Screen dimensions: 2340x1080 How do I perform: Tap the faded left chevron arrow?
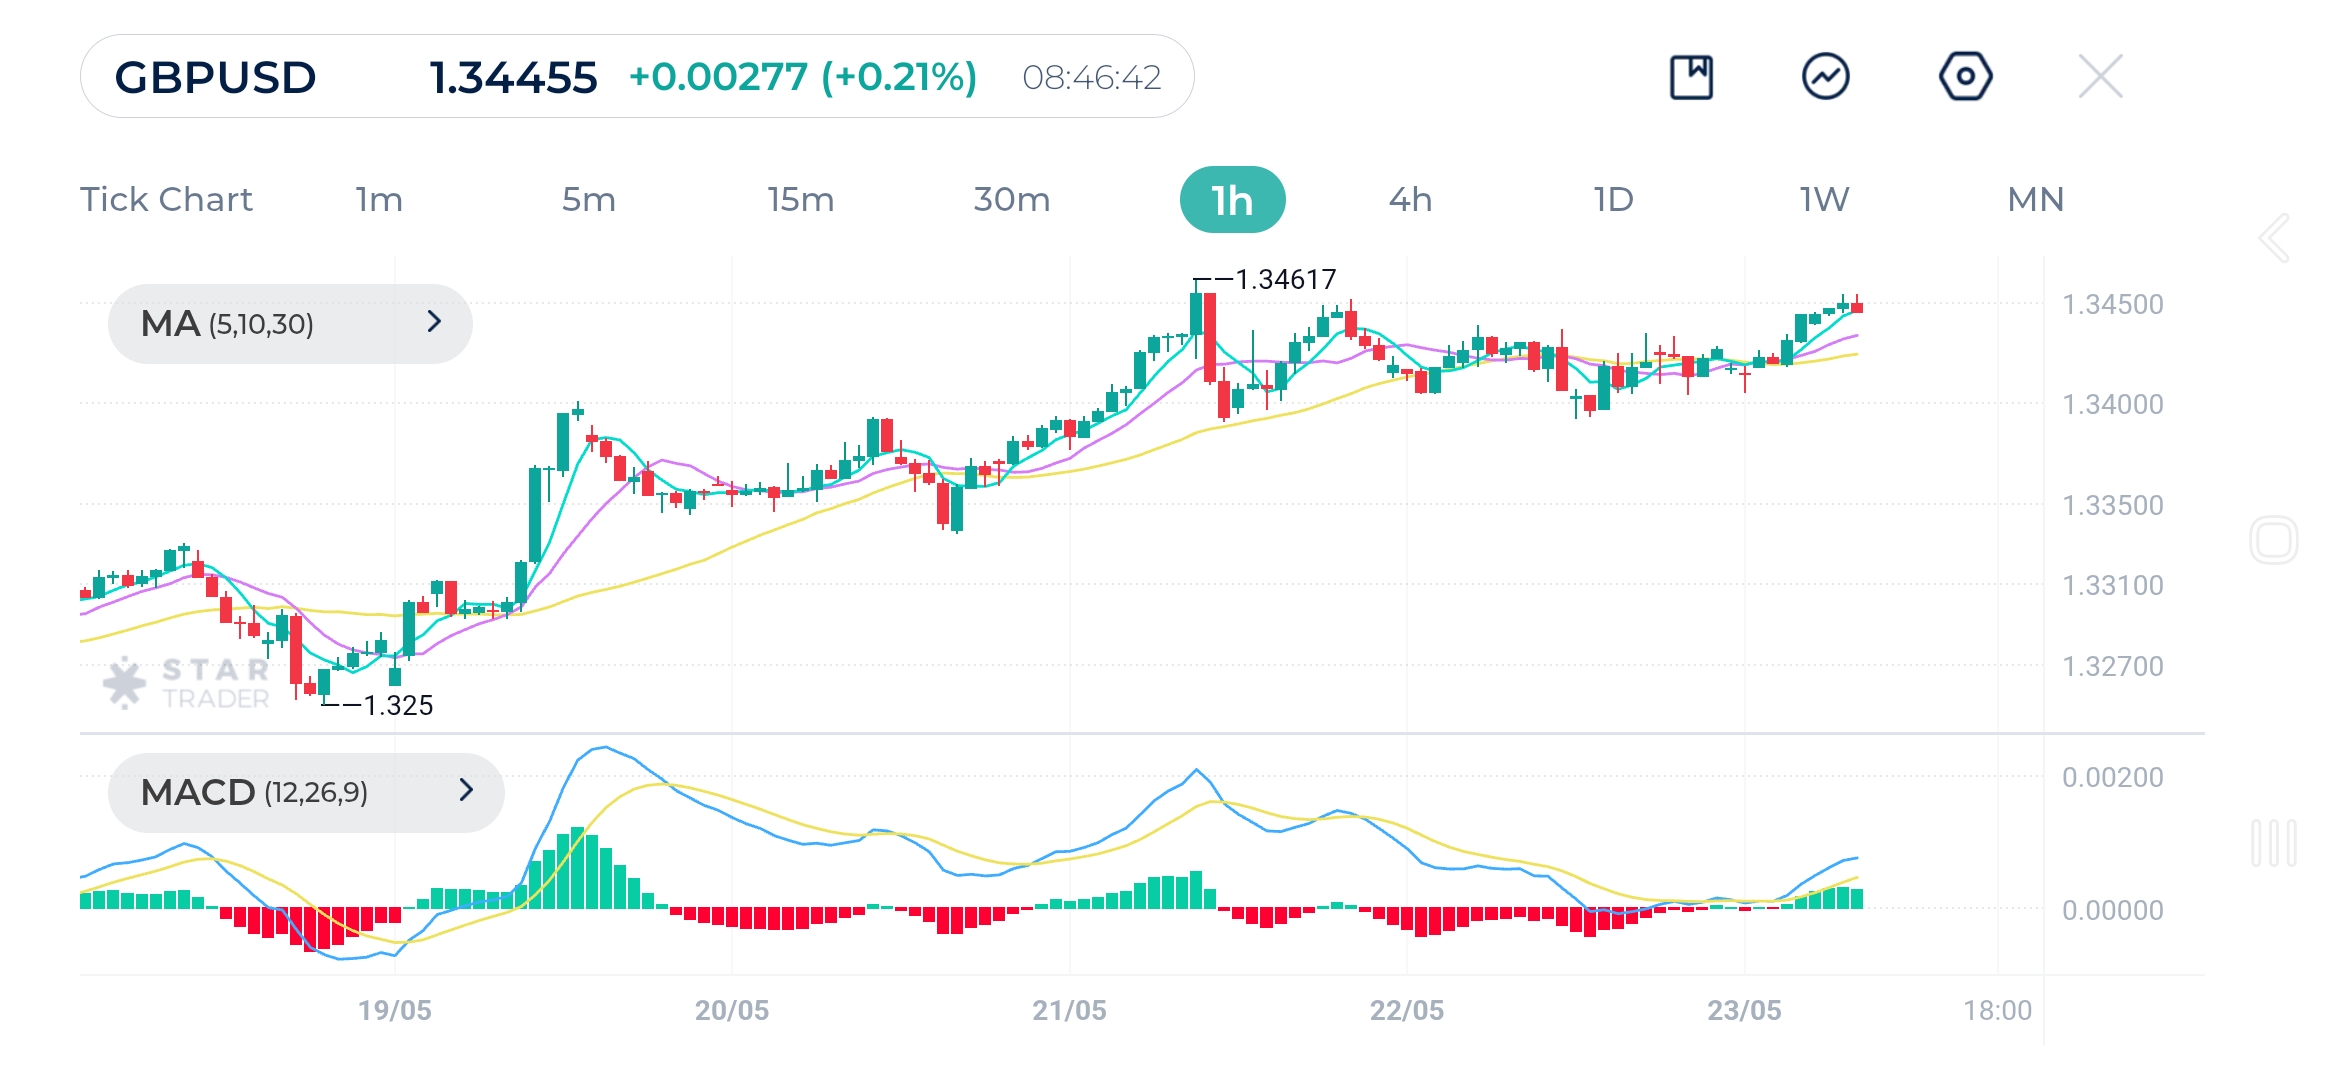point(2274,238)
